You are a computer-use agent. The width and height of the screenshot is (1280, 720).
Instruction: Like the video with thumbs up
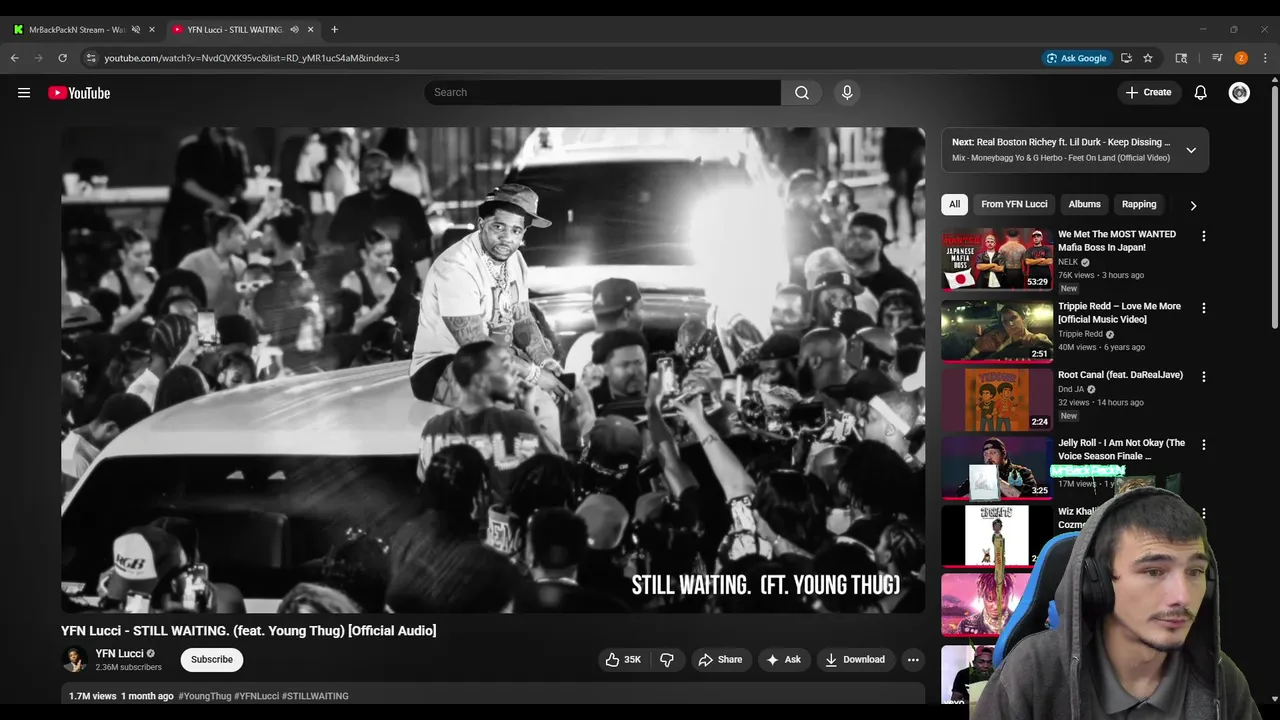(x=623, y=659)
